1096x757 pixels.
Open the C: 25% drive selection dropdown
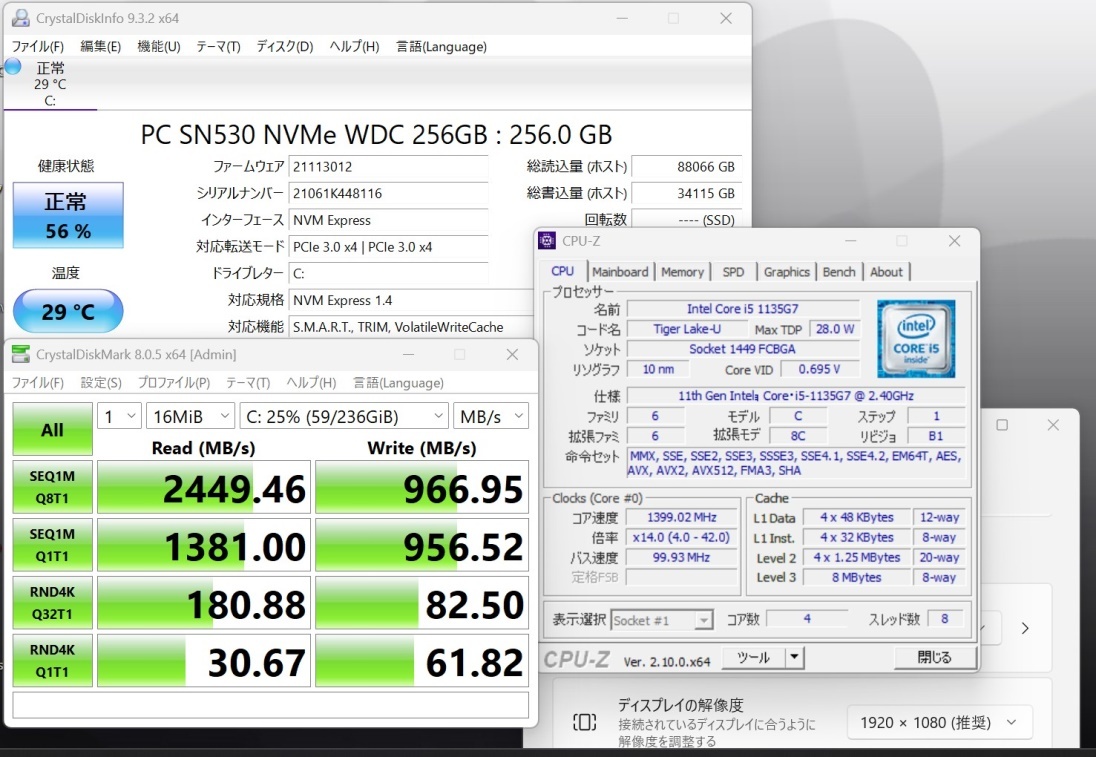[x=343, y=417]
